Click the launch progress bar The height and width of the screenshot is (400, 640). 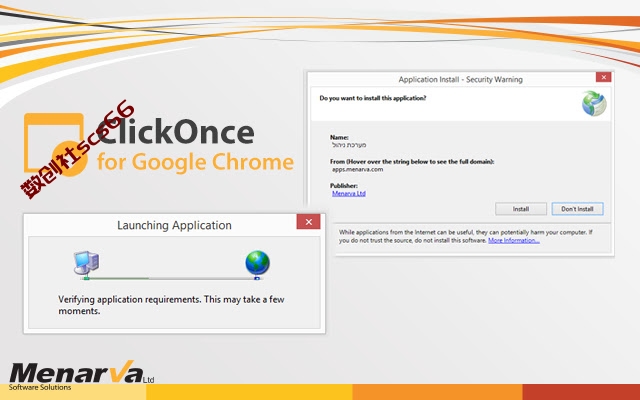171,278
